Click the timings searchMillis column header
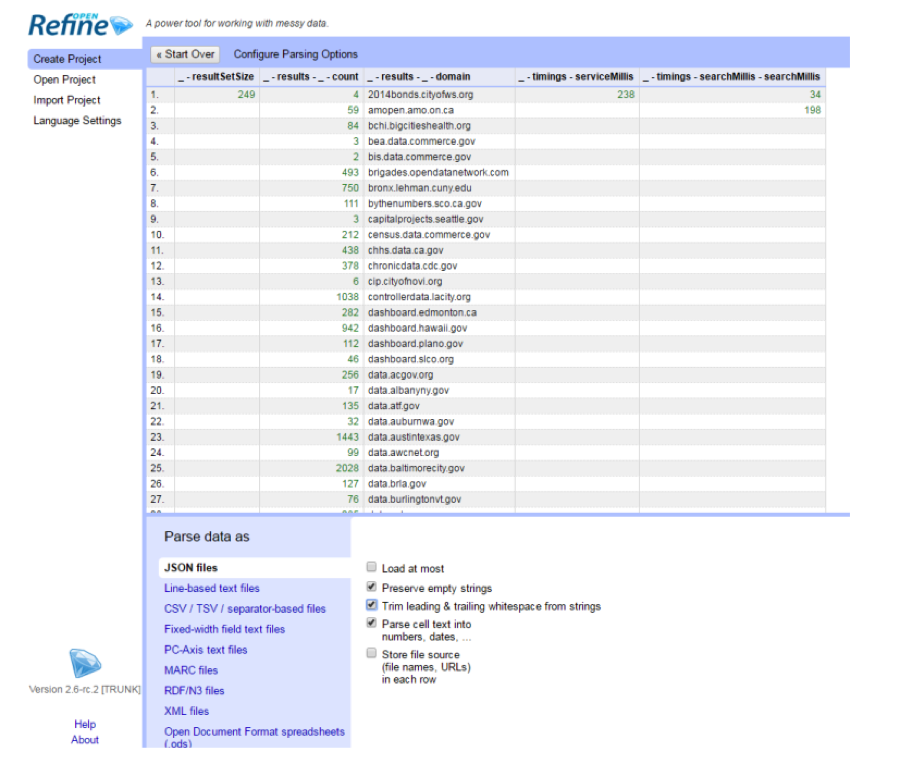The height and width of the screenshot is (771, 900). coord(732,77)
